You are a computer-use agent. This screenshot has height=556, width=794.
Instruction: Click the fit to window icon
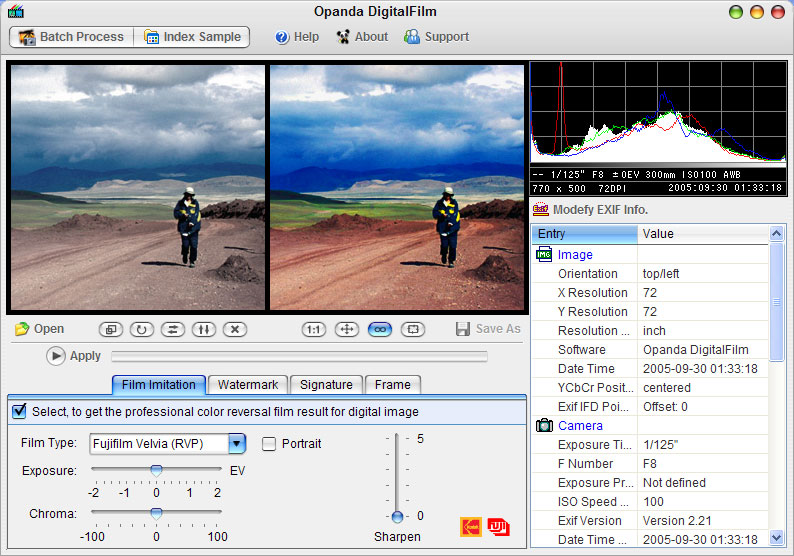pos(413,330)
